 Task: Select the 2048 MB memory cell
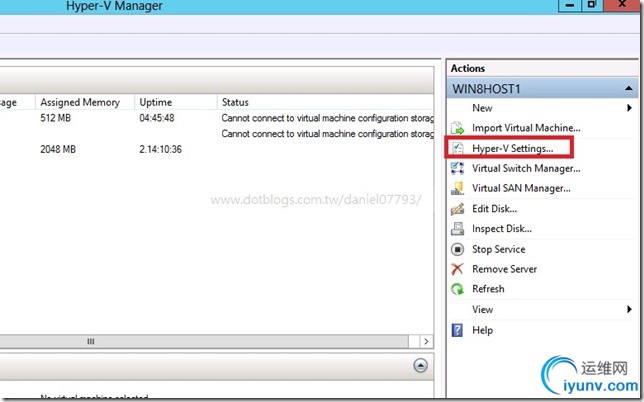pyautogui.click(x=58, y=149)
